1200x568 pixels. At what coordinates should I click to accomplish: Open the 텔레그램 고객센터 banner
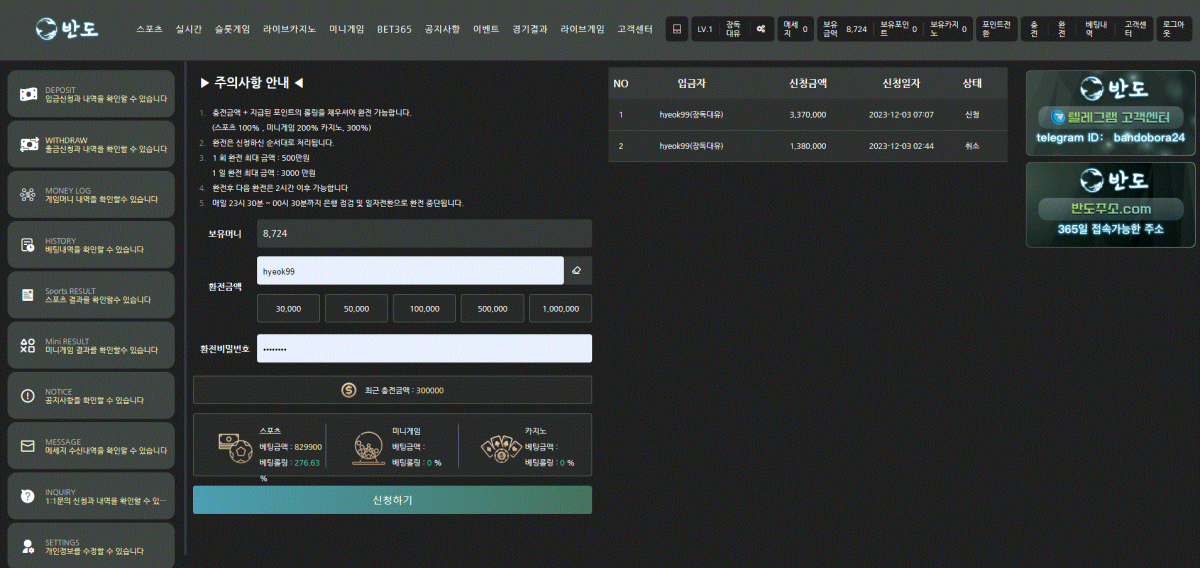(1110, 113)
